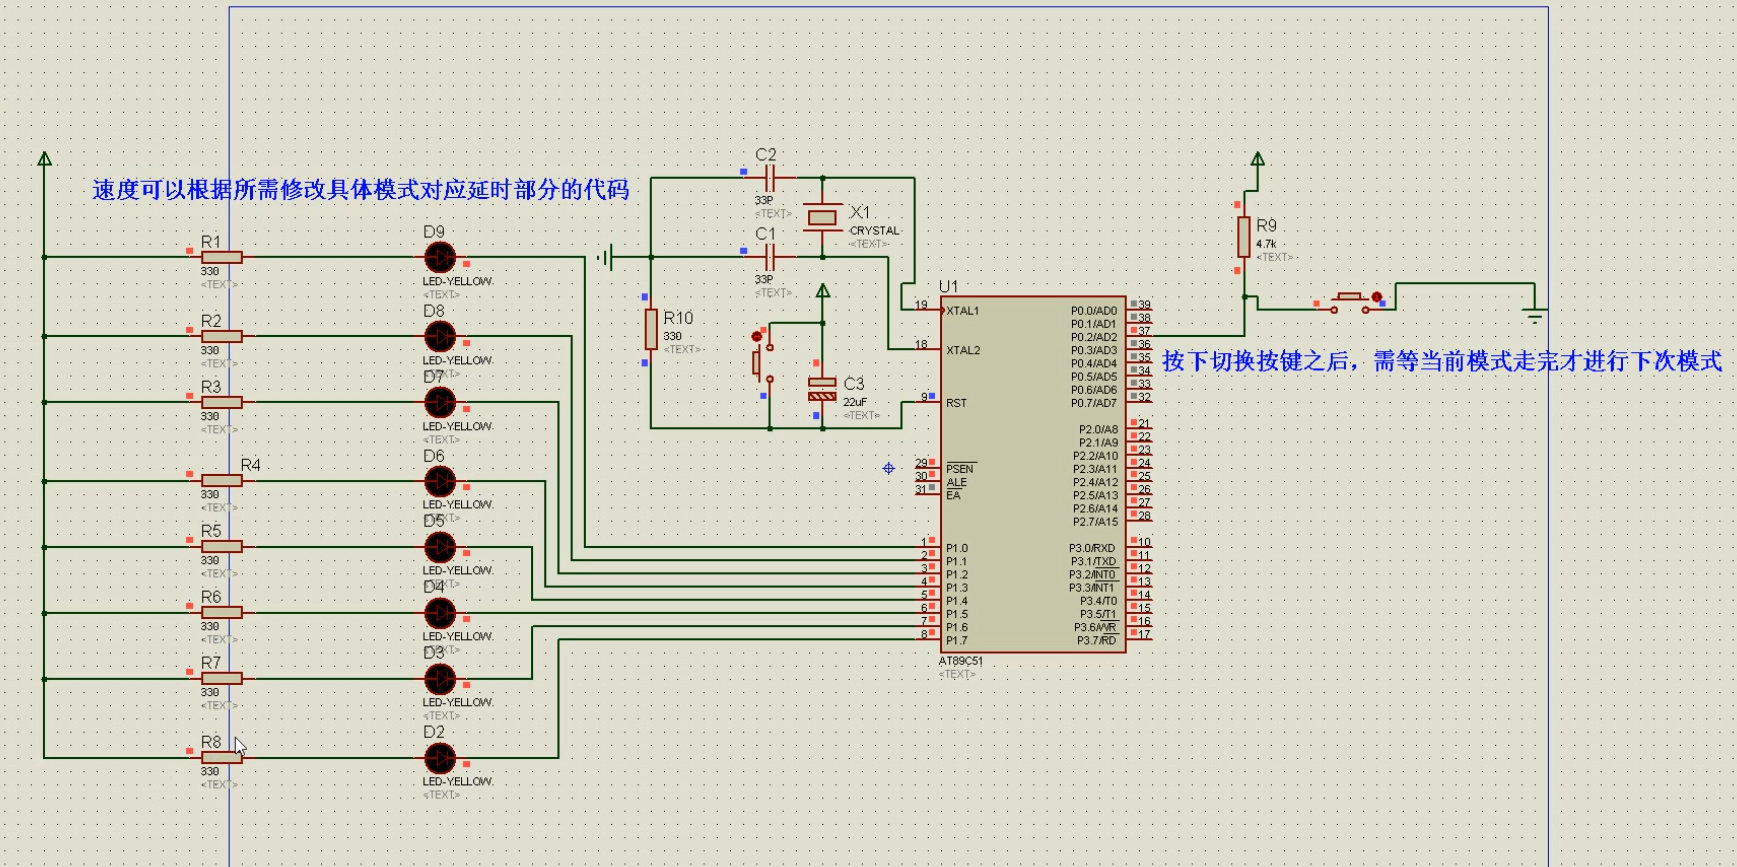Click the origin marker crosshair left of PSEN
Image resolution: width=1737 pixels, height=867 pixels.
pos(888,468)
